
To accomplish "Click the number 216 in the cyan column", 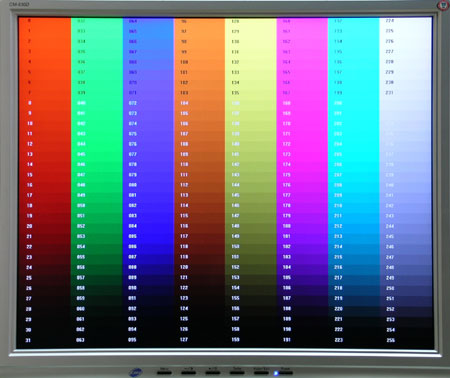I will pos(338,267).
